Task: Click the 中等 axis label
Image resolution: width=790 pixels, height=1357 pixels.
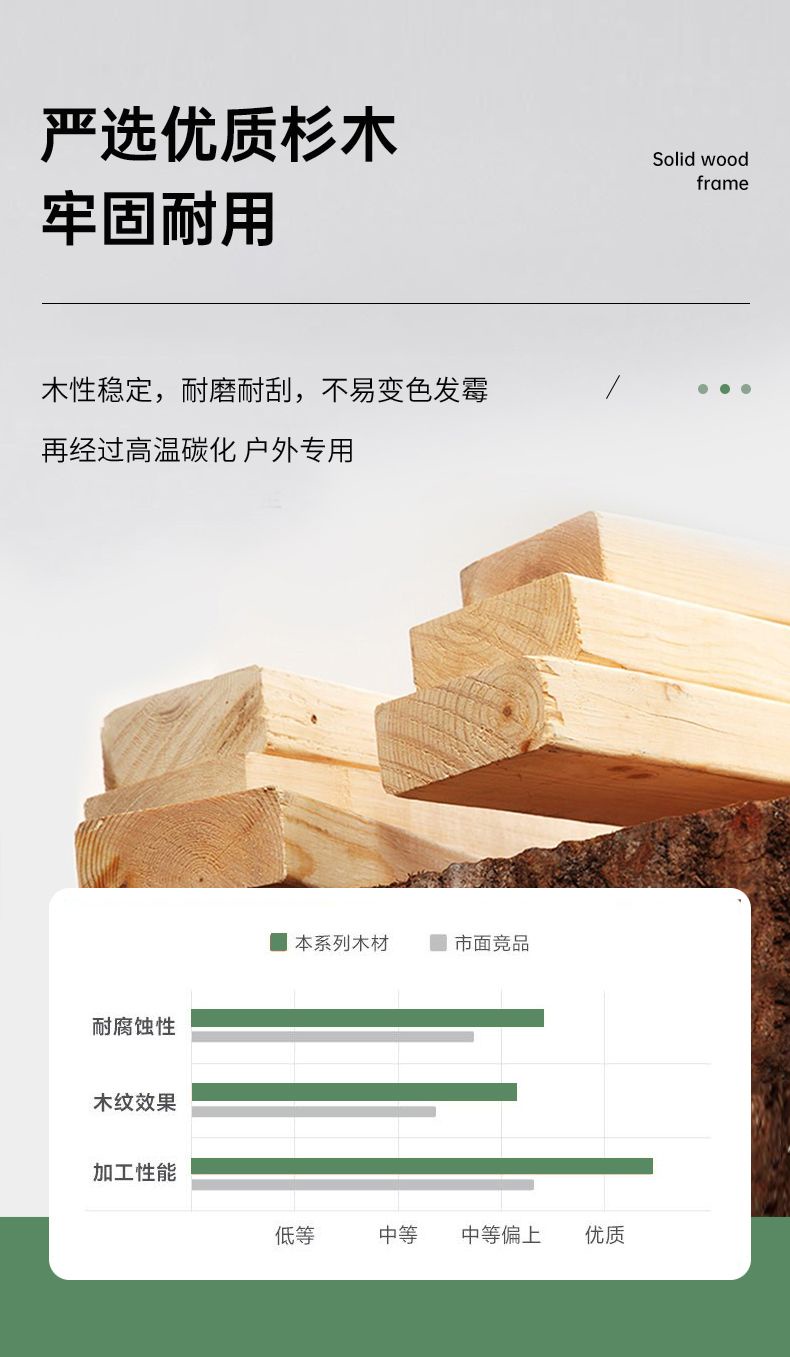Action: coord(398,1235)
